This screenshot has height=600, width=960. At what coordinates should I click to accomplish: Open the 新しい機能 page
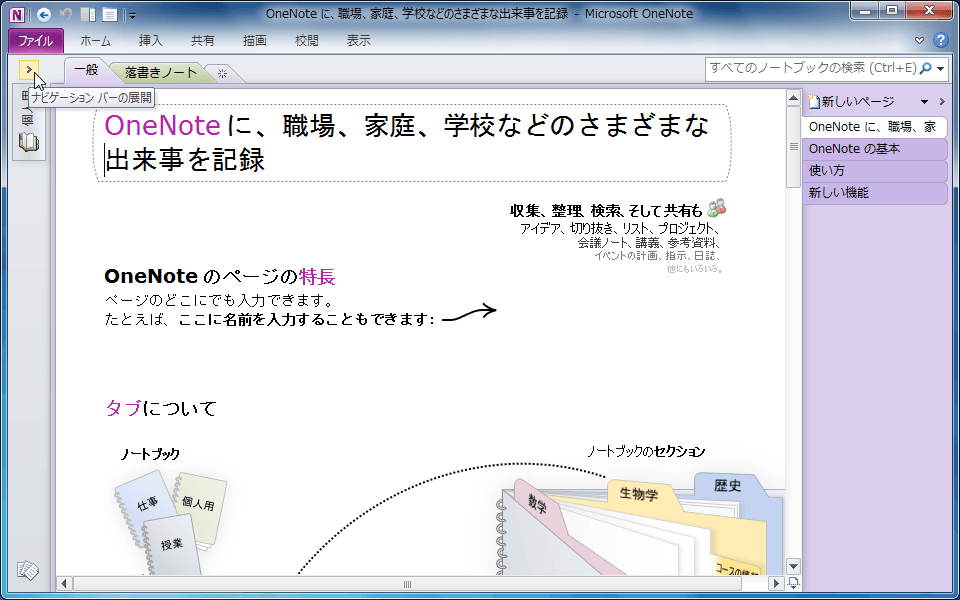pyautogui.click(x=875, y=193)
